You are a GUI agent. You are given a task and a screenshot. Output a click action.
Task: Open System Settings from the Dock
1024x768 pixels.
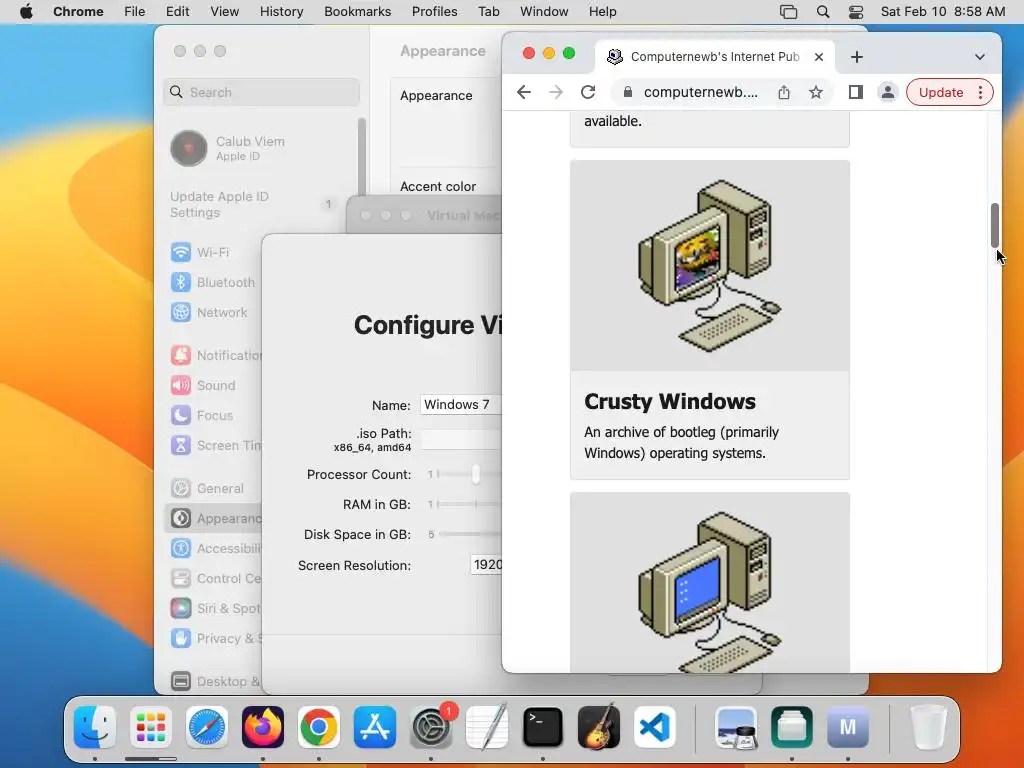tap(431, 727)
